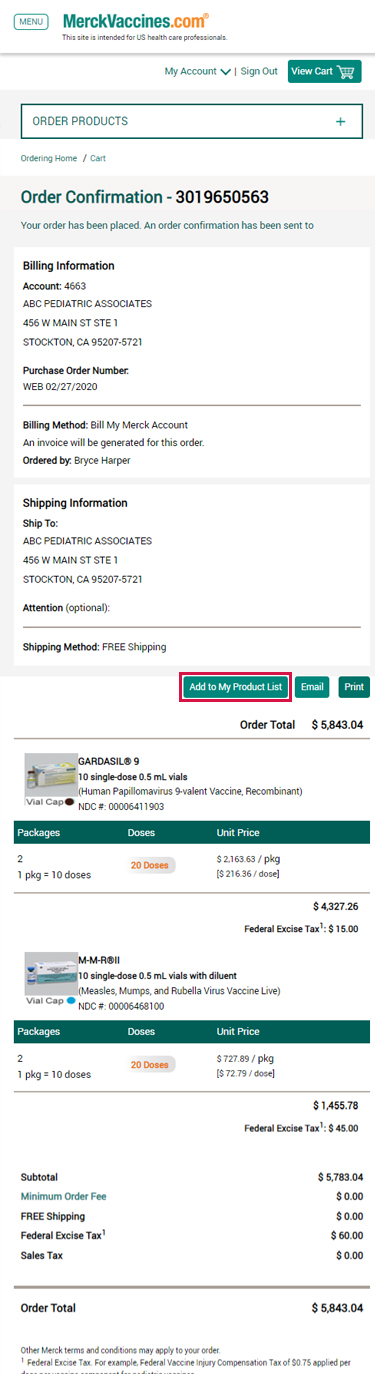The height and width of the screenshot is (1374, 375).
Task: Click the M-M-R II 20 Doses badge
Action: (x=151, y=1065)
